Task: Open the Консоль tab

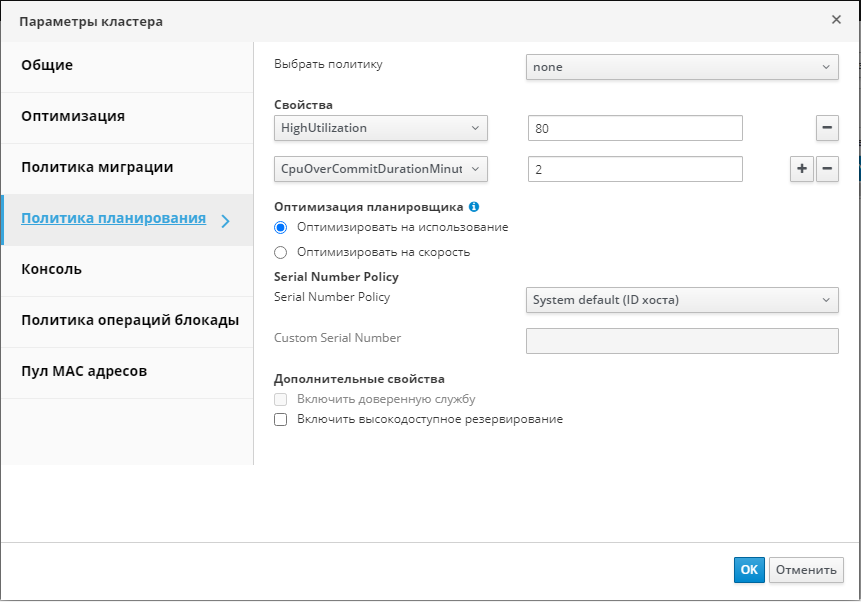Action: [x=51, y=269]
